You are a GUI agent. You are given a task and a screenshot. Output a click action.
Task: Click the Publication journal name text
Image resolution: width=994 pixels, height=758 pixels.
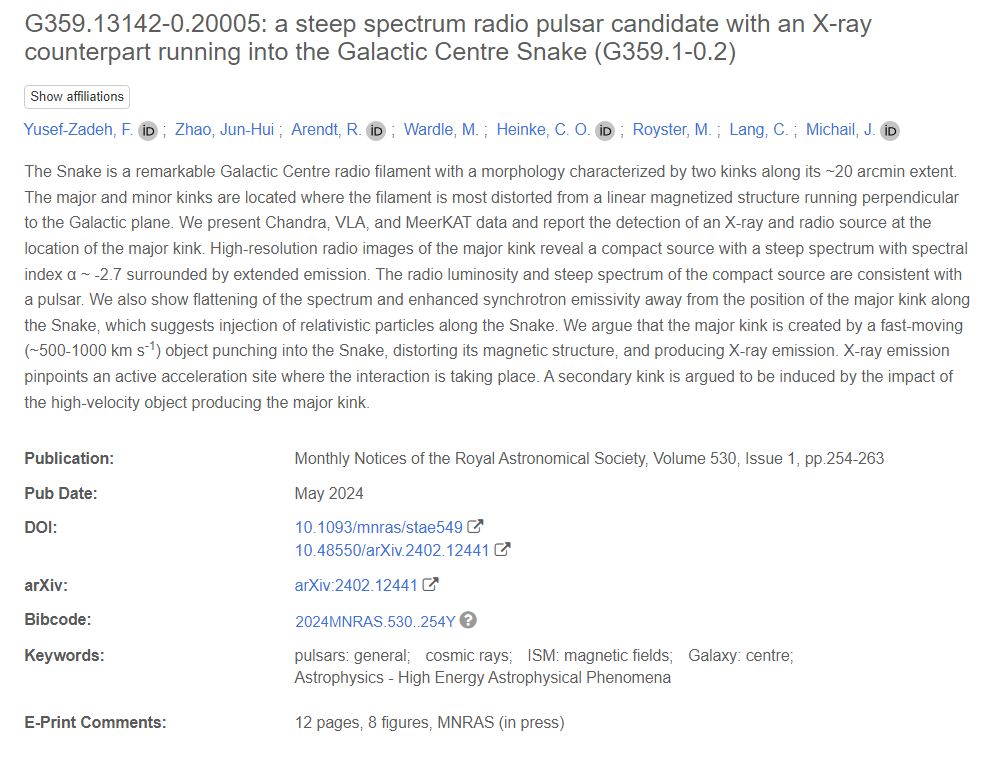click(x=471, y=458)
